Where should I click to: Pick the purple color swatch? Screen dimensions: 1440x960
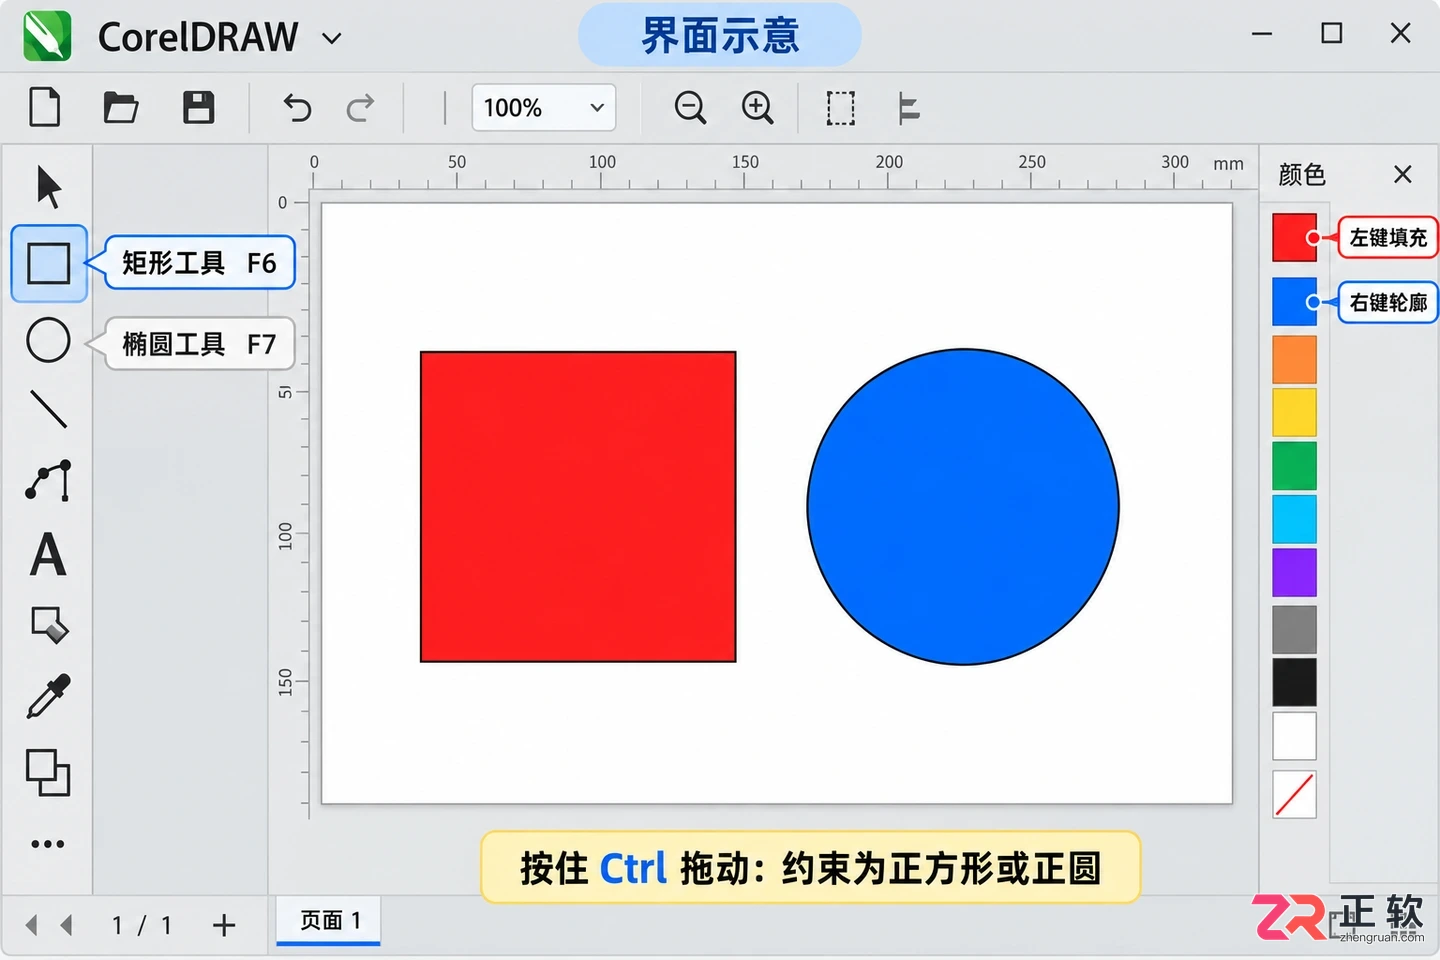1294,572
